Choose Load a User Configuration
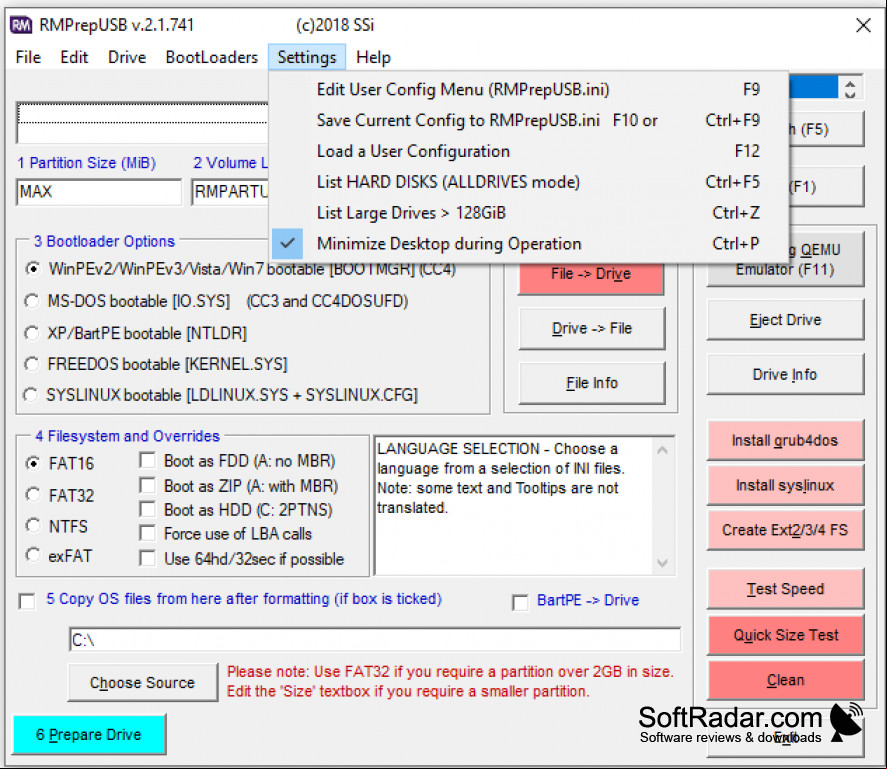The width and height of the screenshot is (887, 769). [x=528, y=151]
